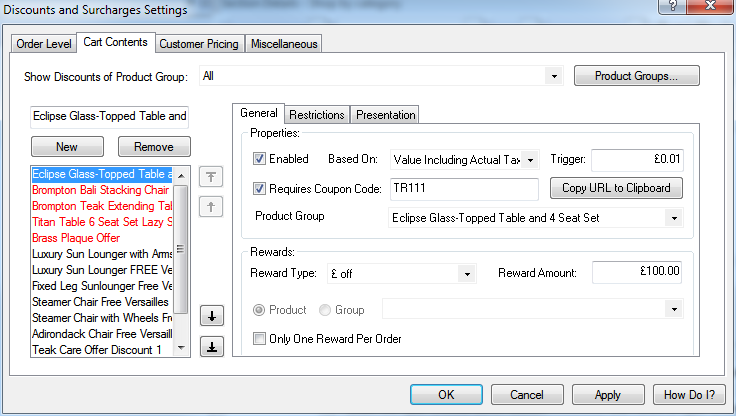The width and height of the screenshot is (736, 416).
Task: Toggle the Enabled checkbox
Action: tap(259, 159)
